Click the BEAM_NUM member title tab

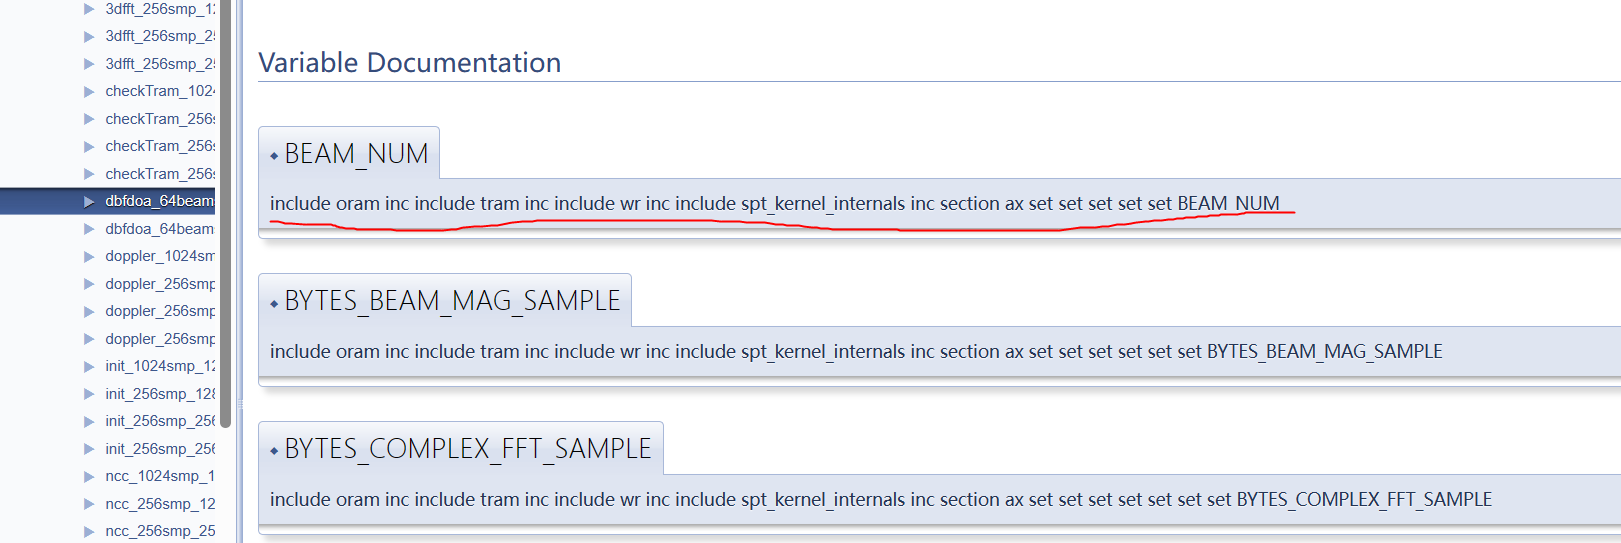coord(356,154)
